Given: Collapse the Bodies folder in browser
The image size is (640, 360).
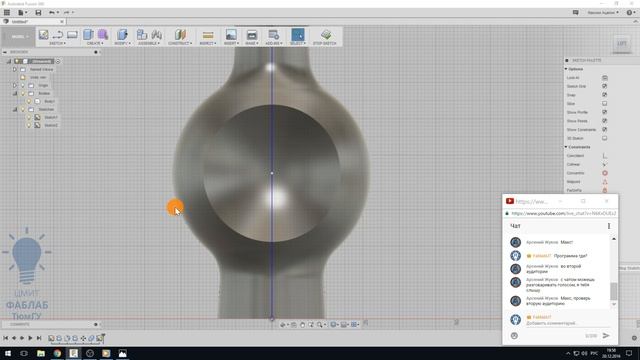Looking at the screenshot, I should point(15,93).
